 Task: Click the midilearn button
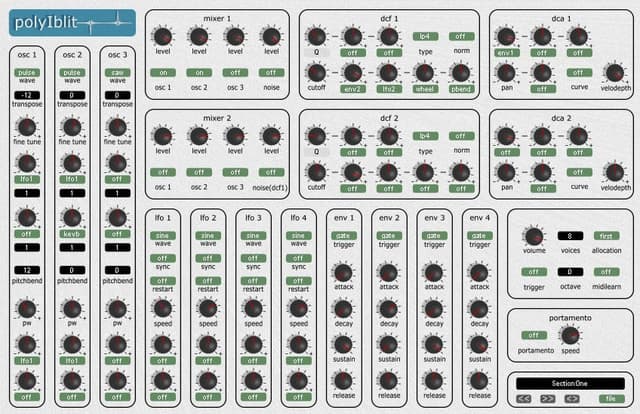coord(603,271)
